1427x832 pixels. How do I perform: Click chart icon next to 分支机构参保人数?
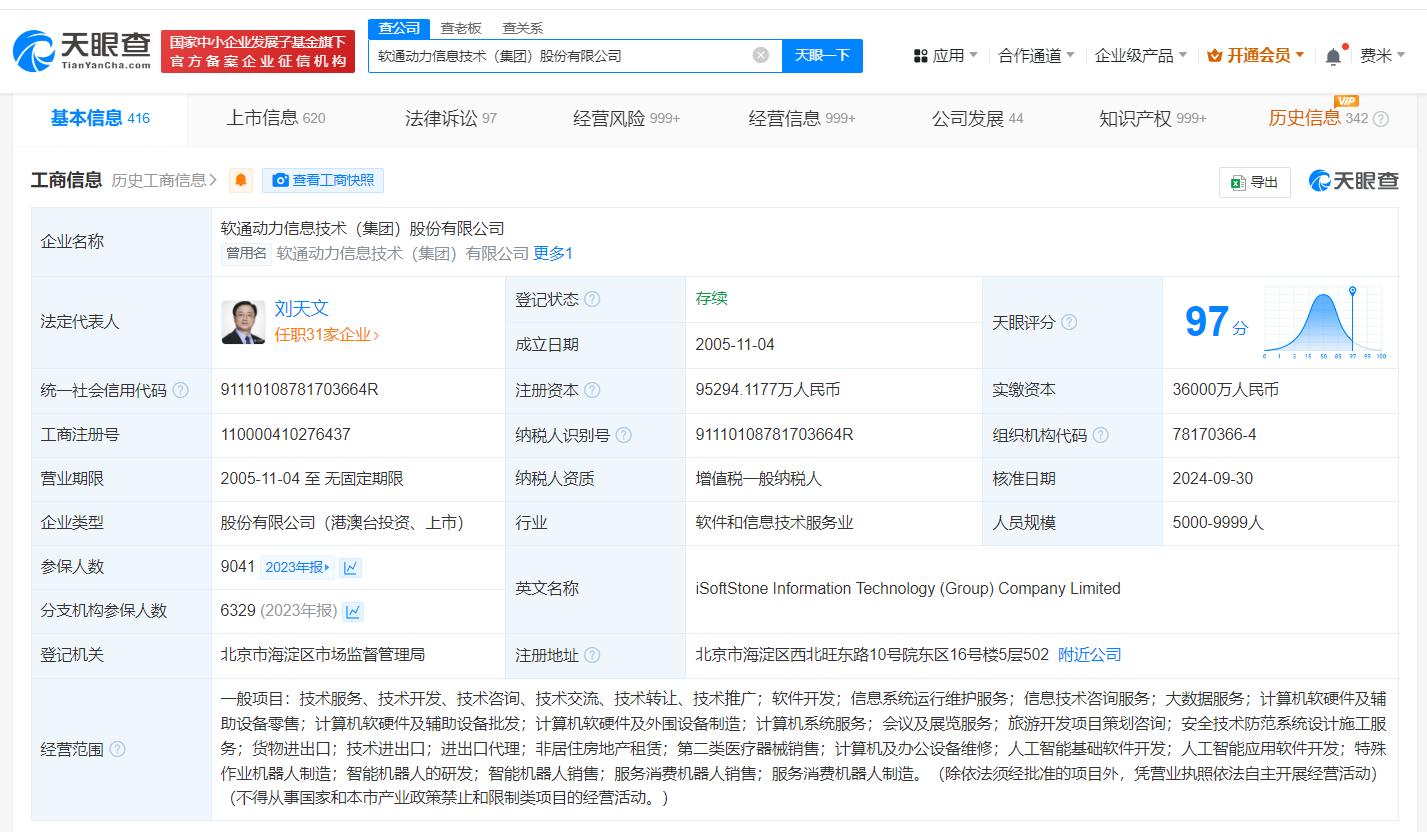click(353, 611)
